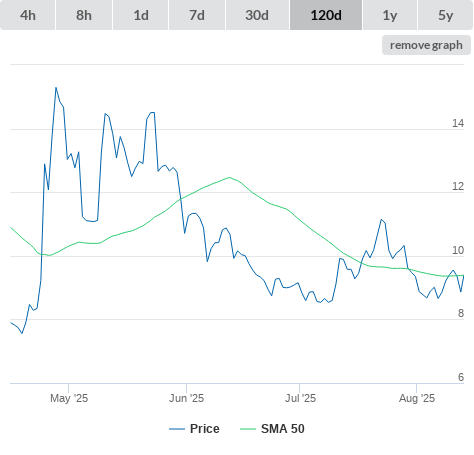The width and height of the screenshot is (474, 455).
Task: Click the remove graph button
Action: pyautogui.click(x=426, y=45)
